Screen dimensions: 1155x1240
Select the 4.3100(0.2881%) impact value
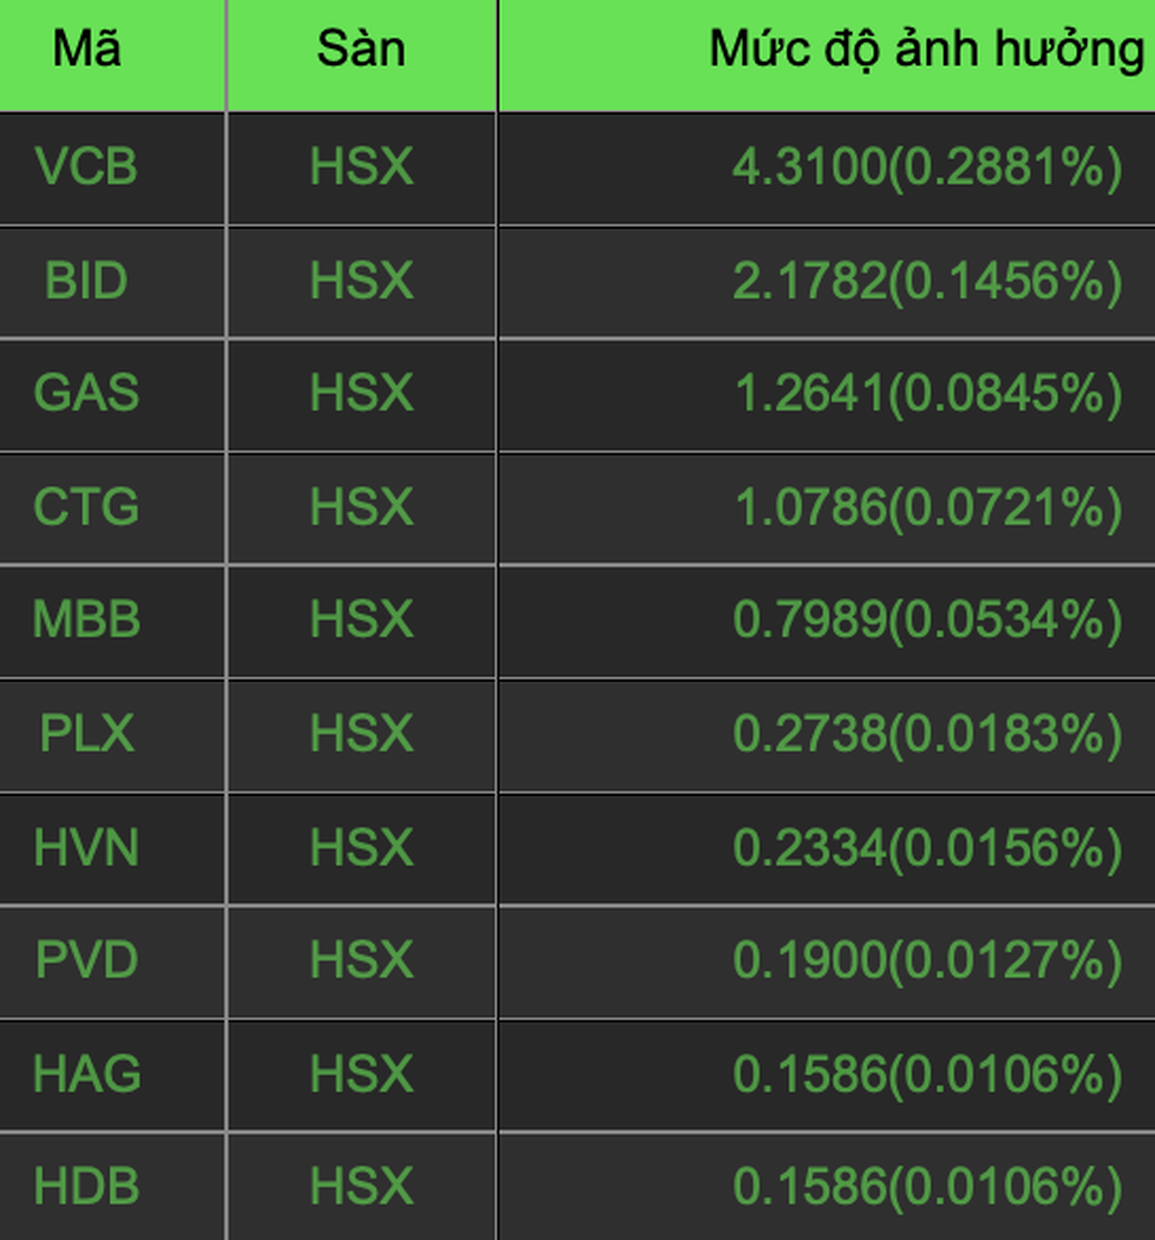[x=927, y=167]
